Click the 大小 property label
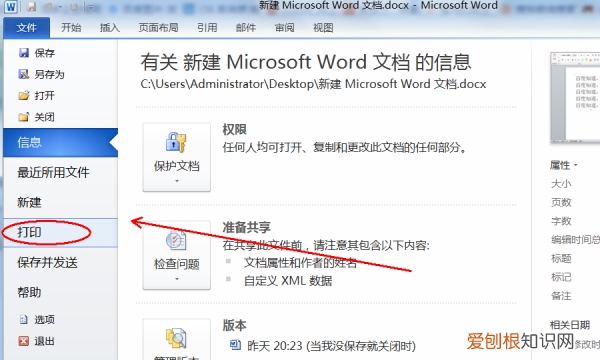Screen dimensions: 600x360 click(x=561, y=184)
